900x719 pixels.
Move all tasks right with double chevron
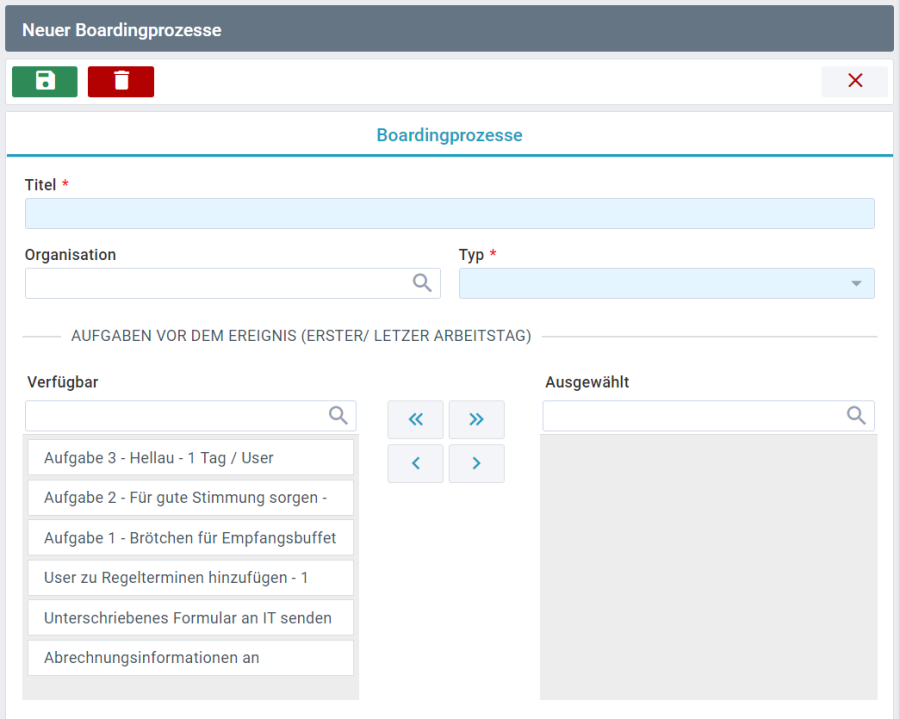pos(476,420)
